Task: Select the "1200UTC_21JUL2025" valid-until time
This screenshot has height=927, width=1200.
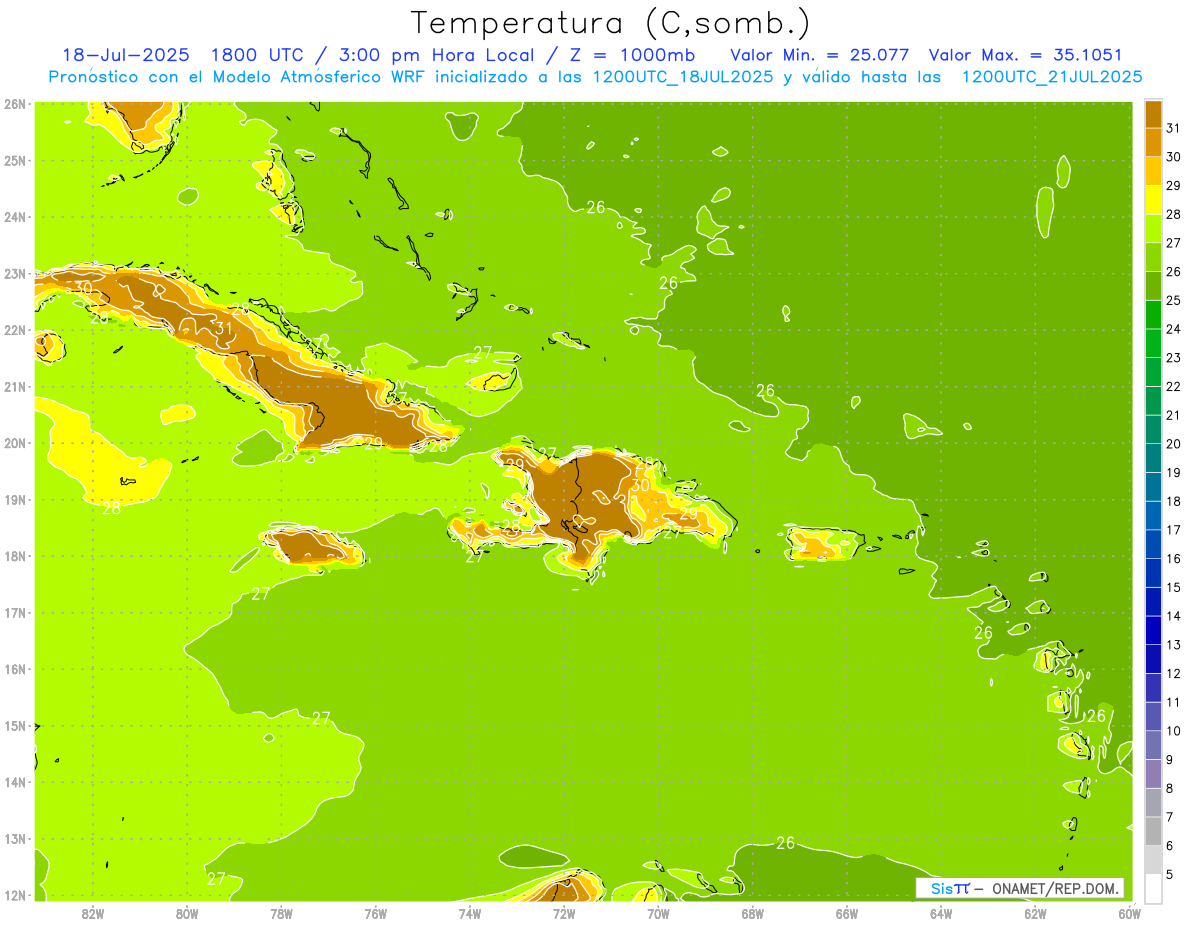Action: pos(1052,77)
